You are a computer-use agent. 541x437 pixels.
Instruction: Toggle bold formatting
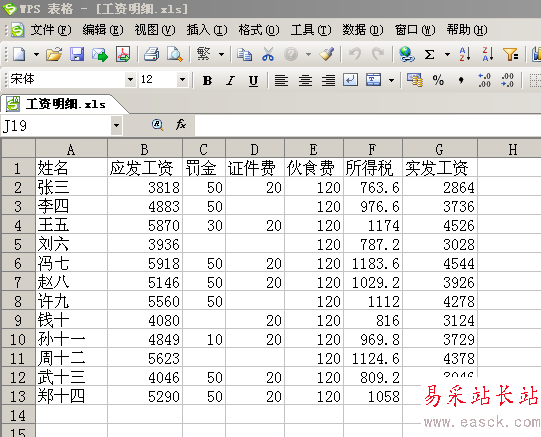(207, 80)
